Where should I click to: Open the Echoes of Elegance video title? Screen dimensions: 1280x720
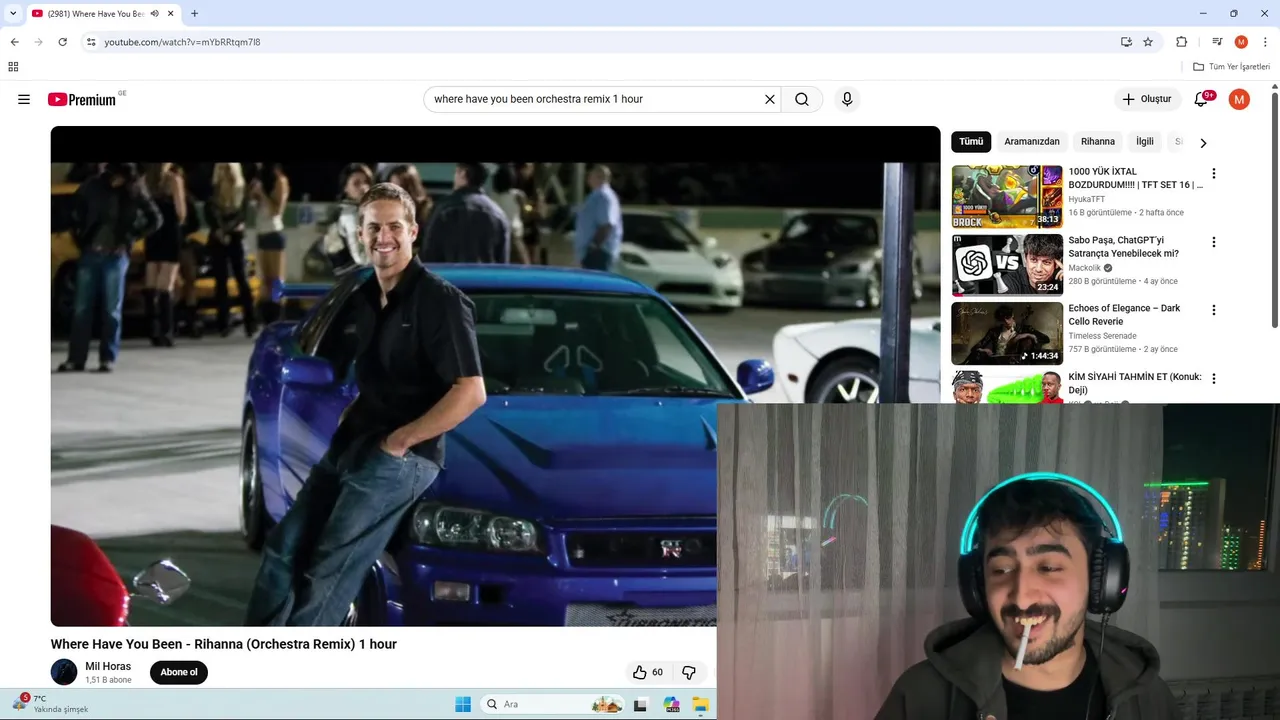(1124, 315)
